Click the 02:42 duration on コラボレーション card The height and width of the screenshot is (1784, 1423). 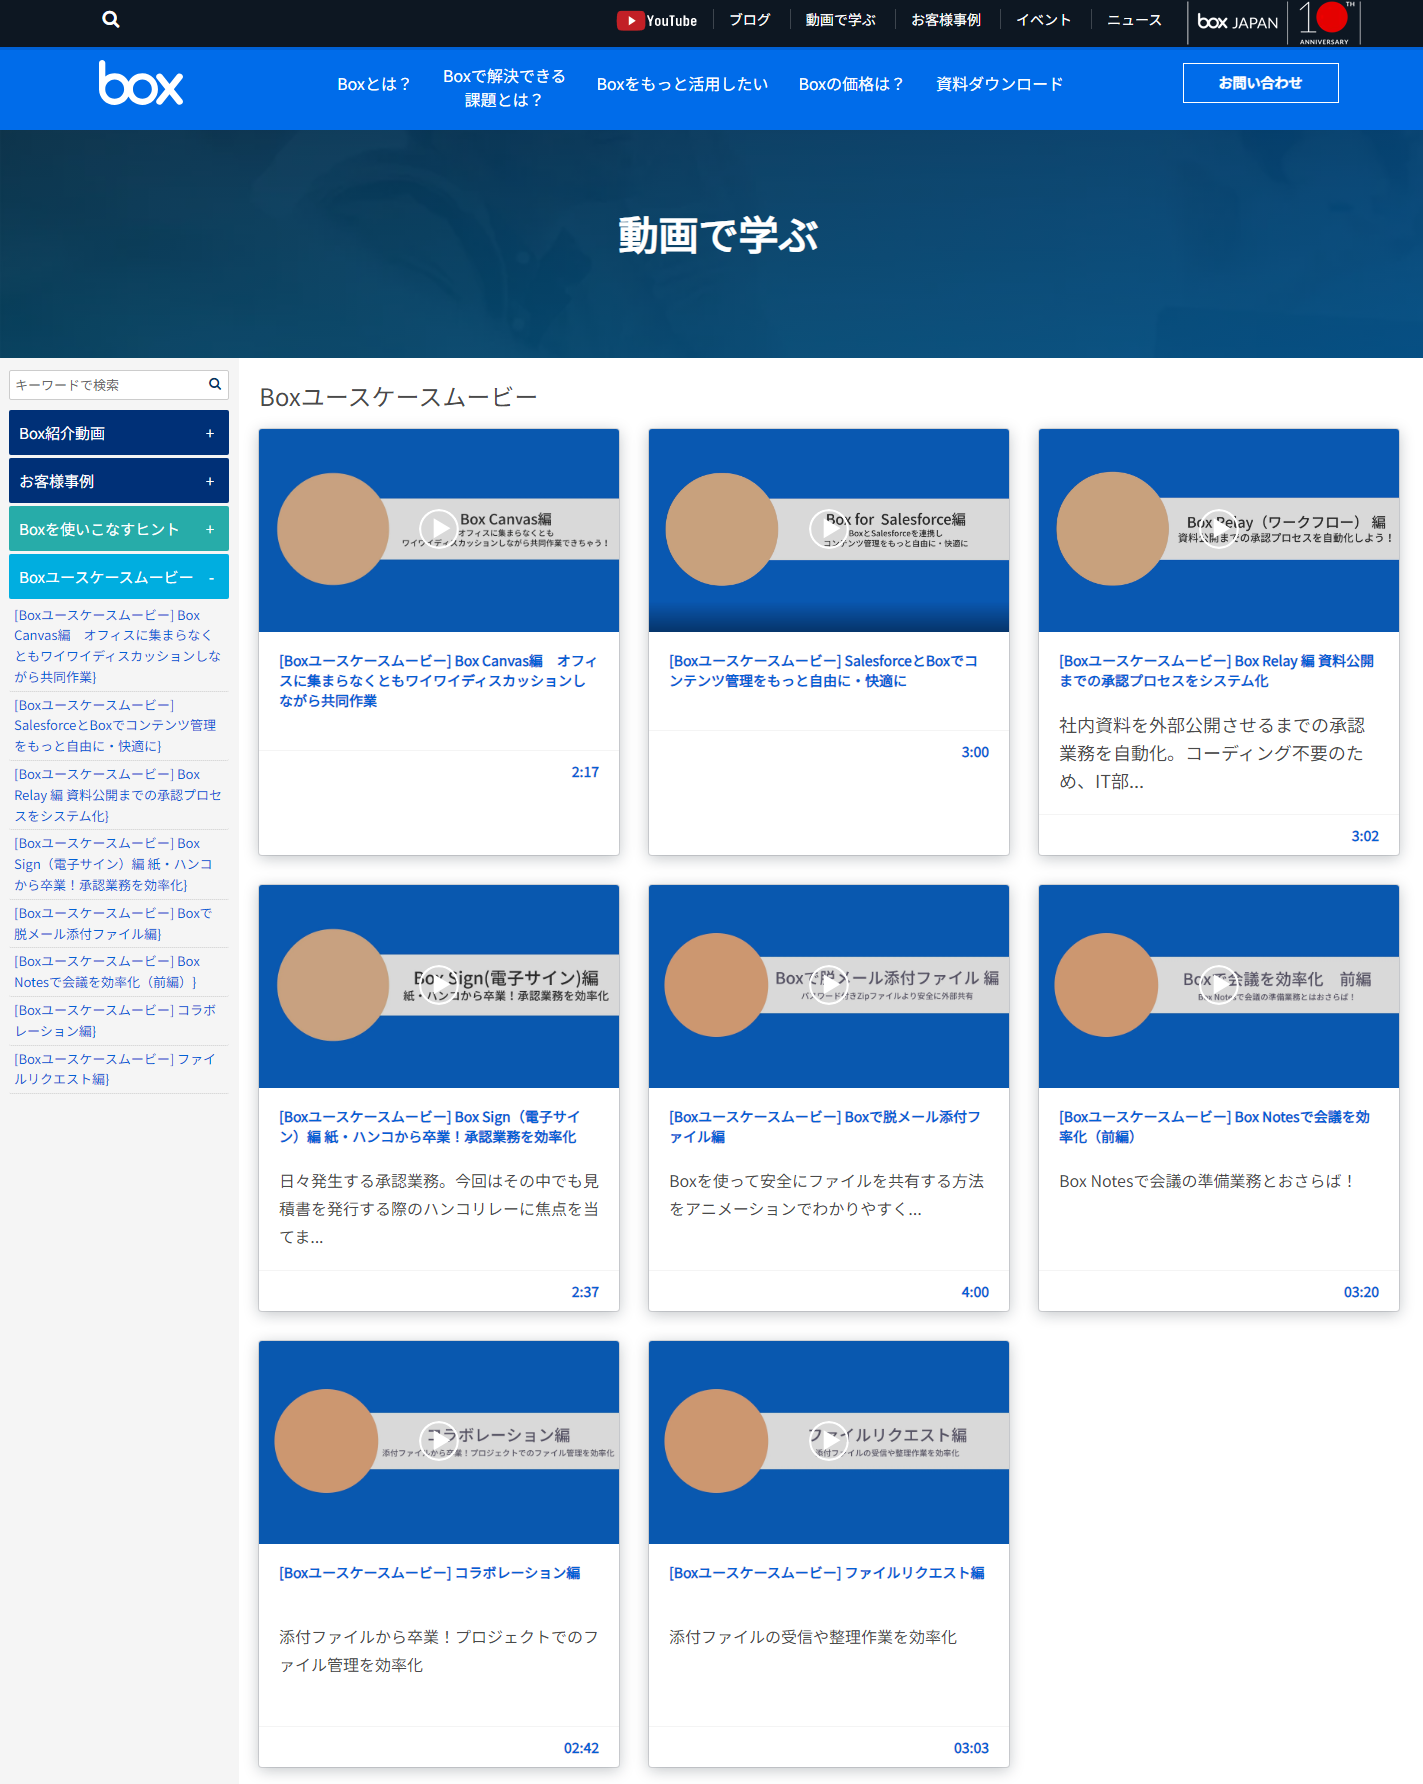581,1748
